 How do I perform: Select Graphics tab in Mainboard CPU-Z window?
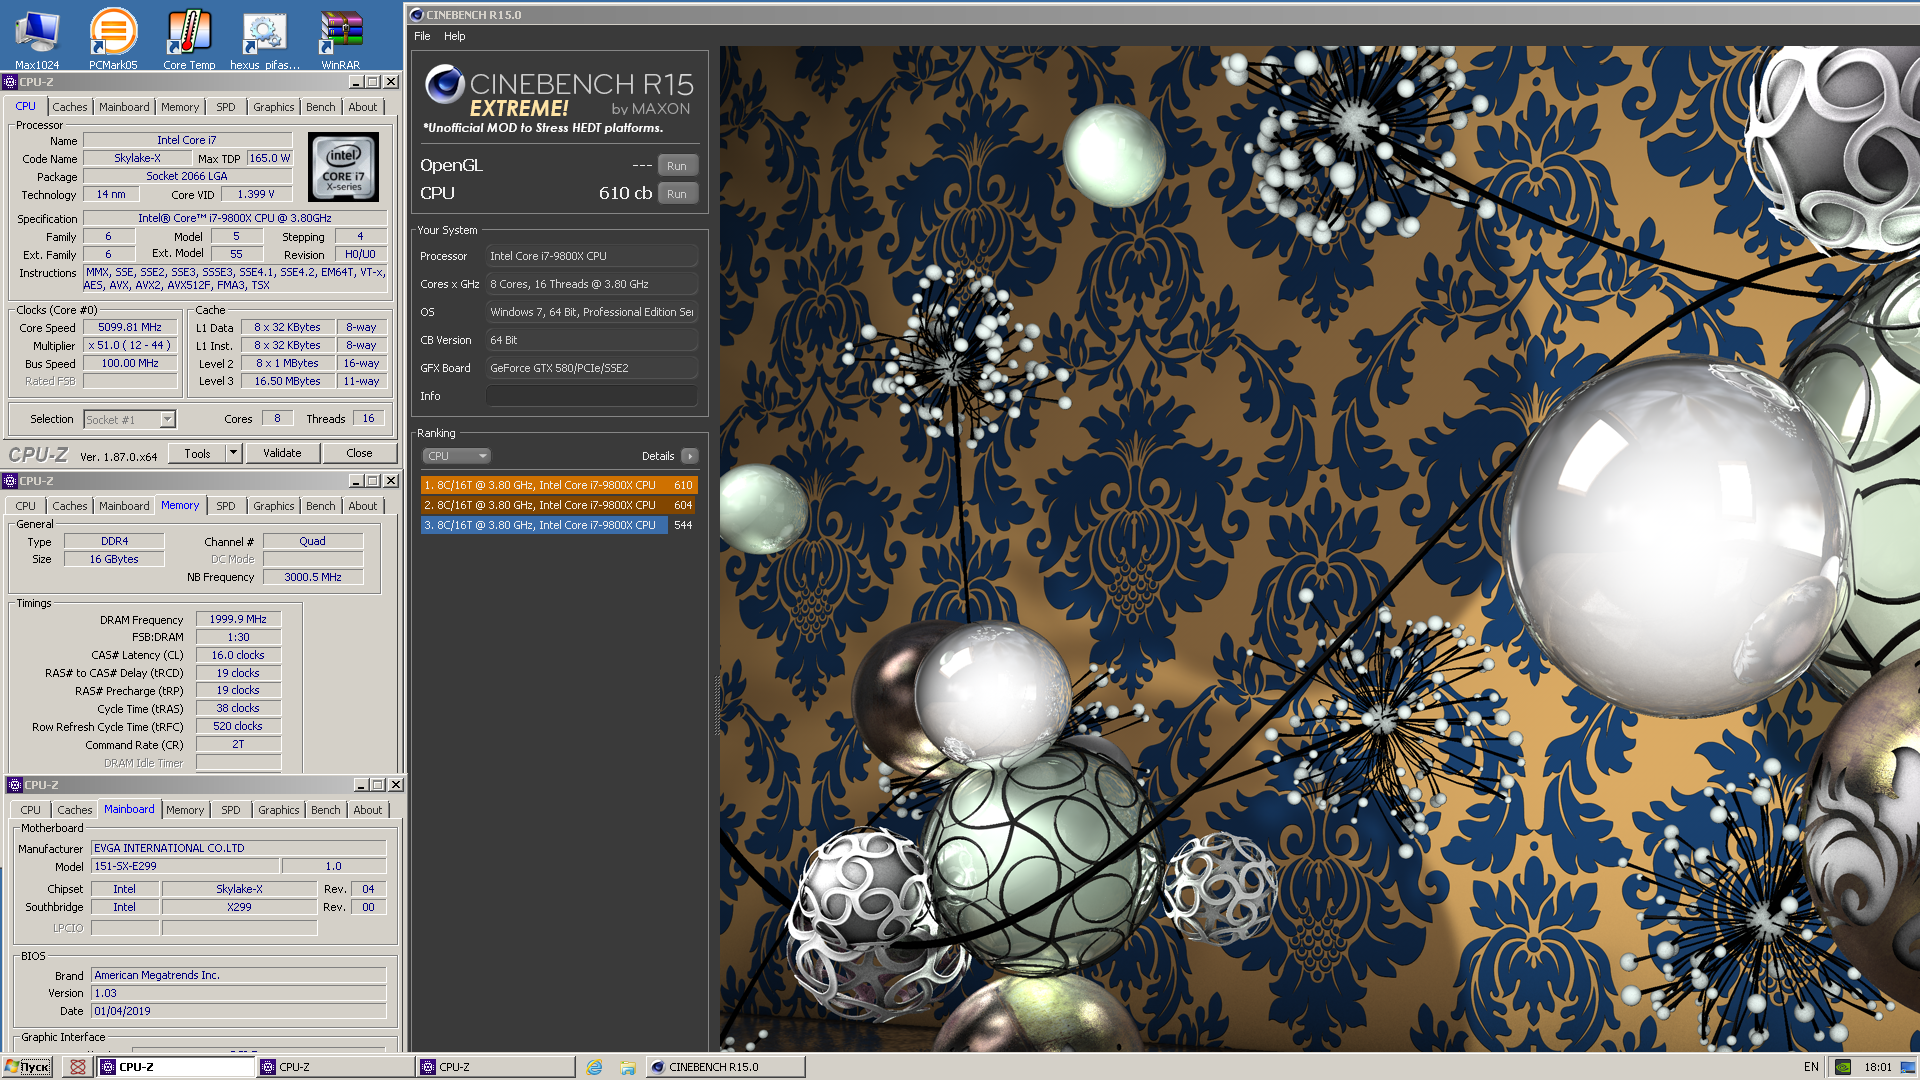pos(278,810)
